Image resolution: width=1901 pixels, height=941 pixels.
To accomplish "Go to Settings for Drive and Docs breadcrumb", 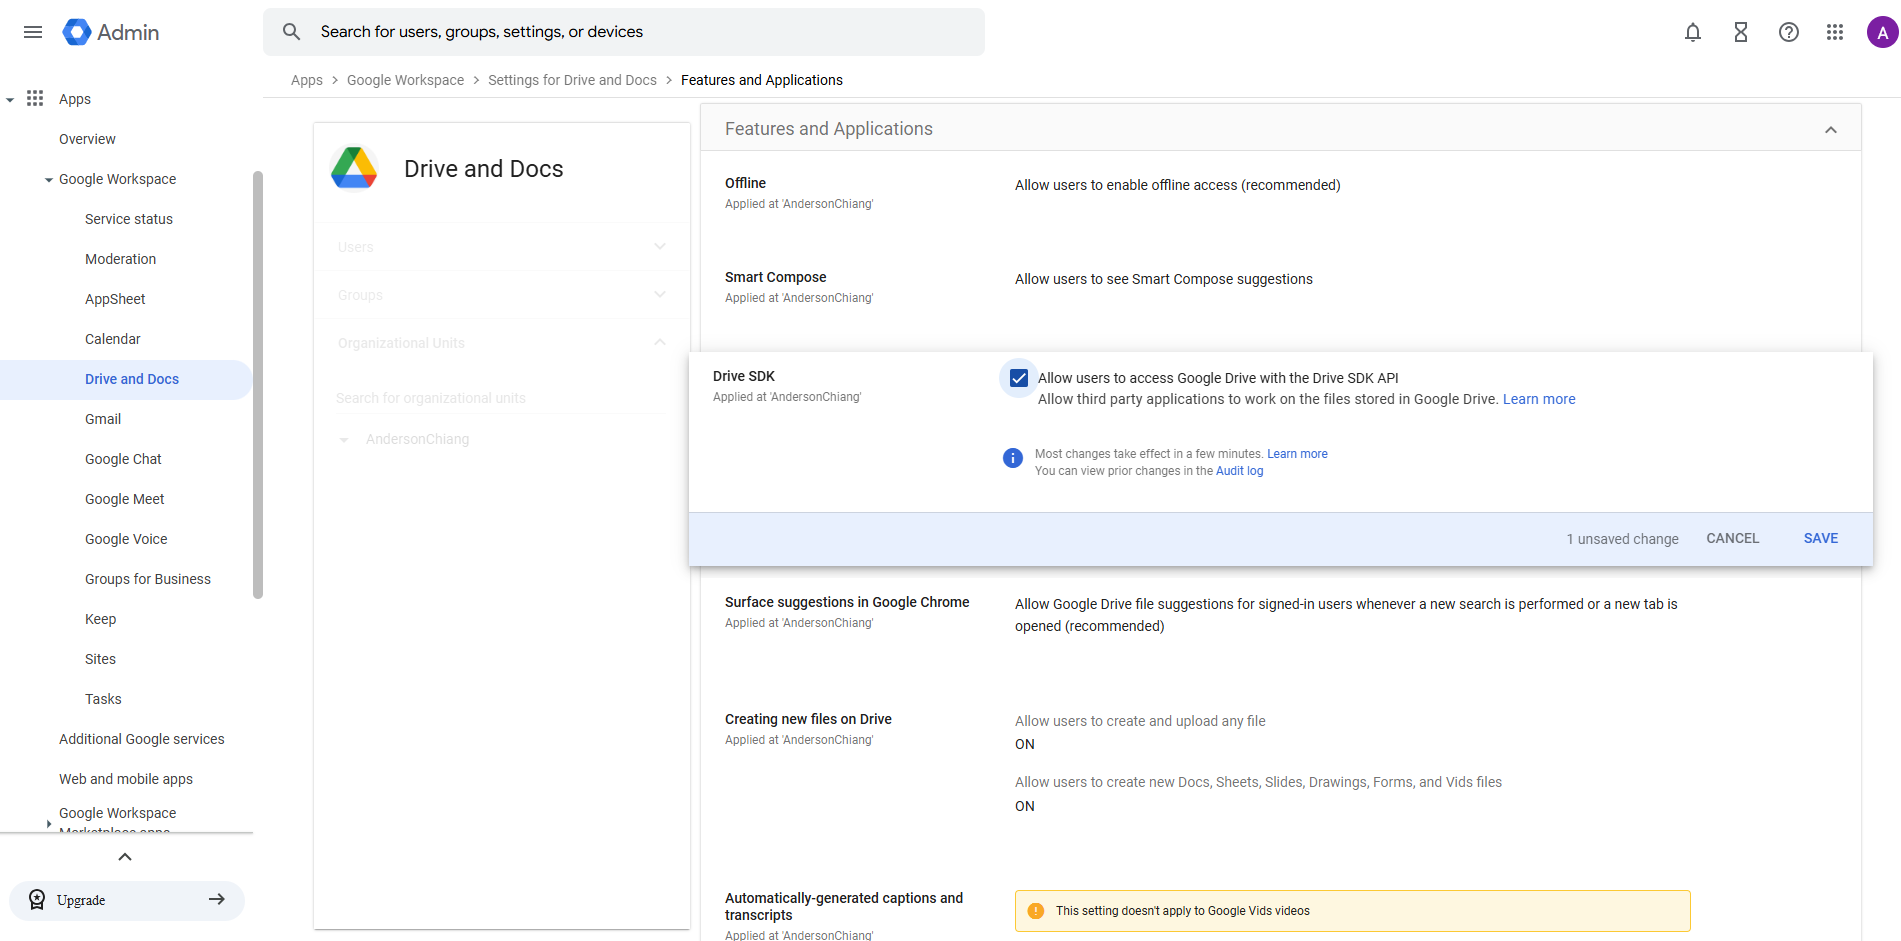I will (572, 80).
